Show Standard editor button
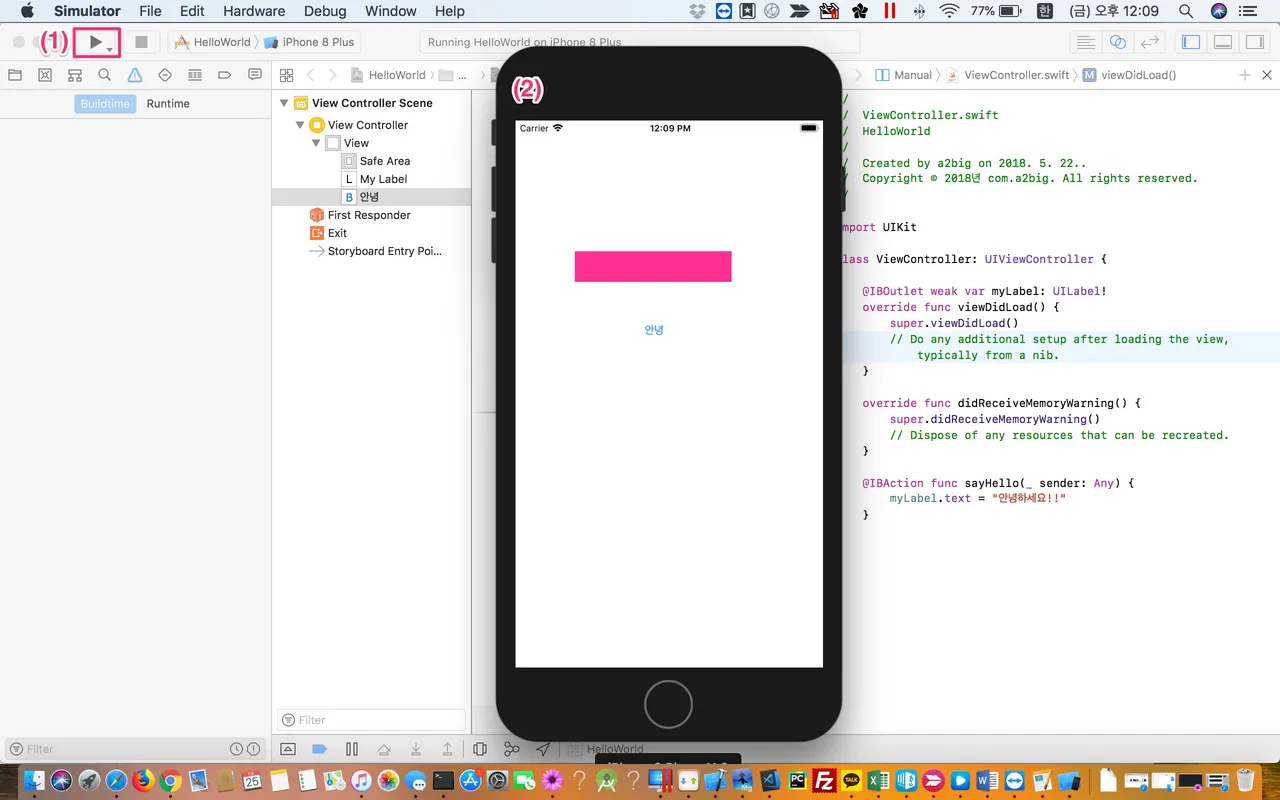This screenshot has width=1280, height=800. [x=1084, y=43]
